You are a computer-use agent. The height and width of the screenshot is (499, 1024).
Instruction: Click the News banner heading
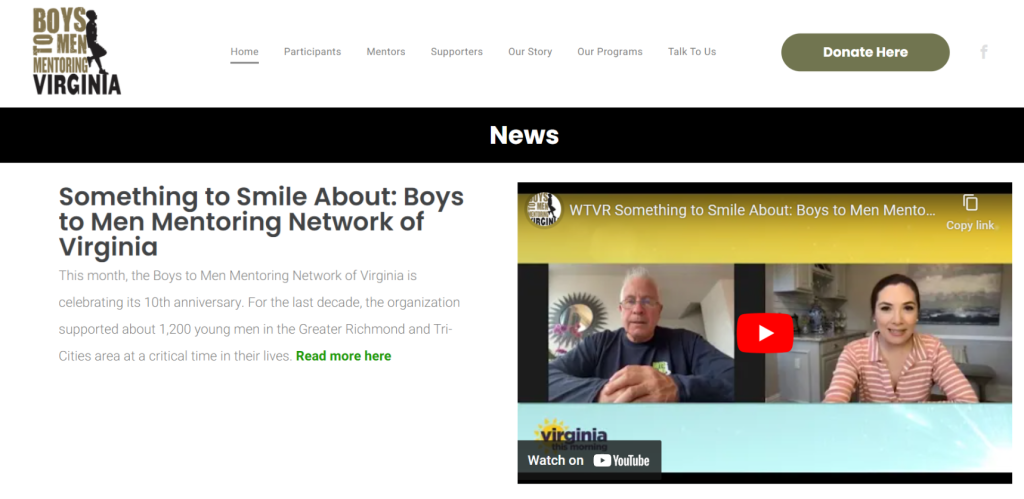coord(524,135)
